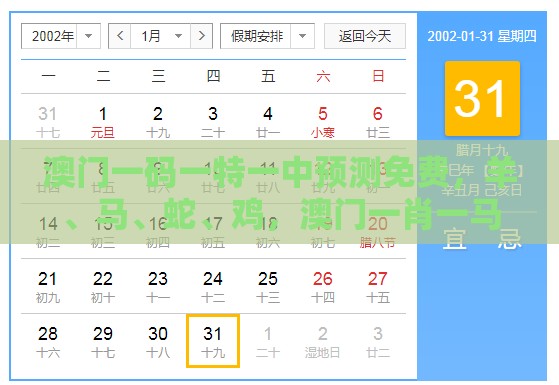
Task: Open the 2002年 year dropdown
Action: pos(61,36)
